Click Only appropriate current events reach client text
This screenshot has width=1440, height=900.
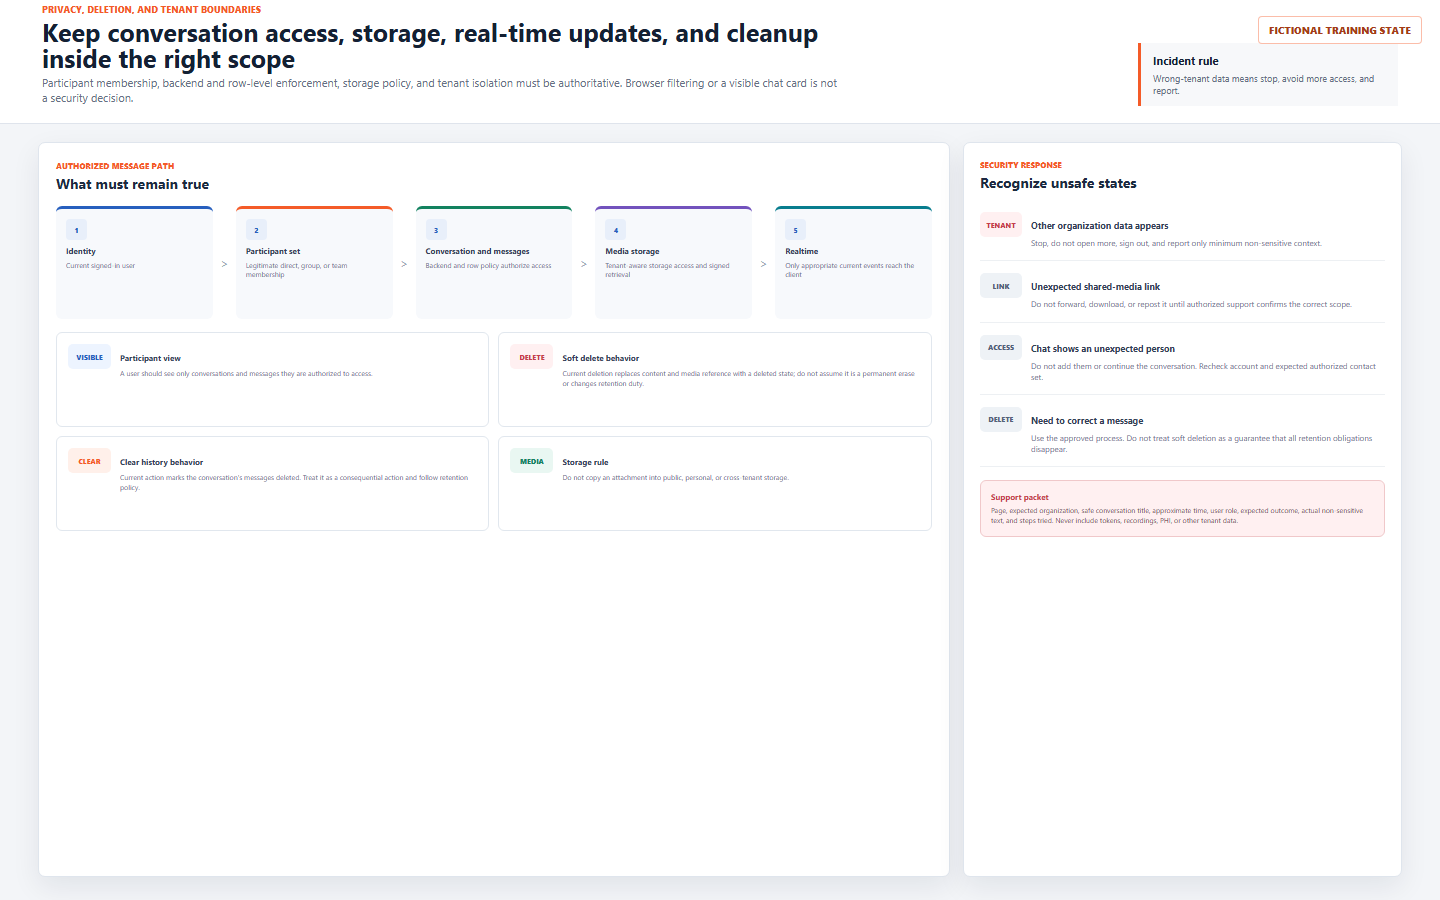(x=849, y=270)
